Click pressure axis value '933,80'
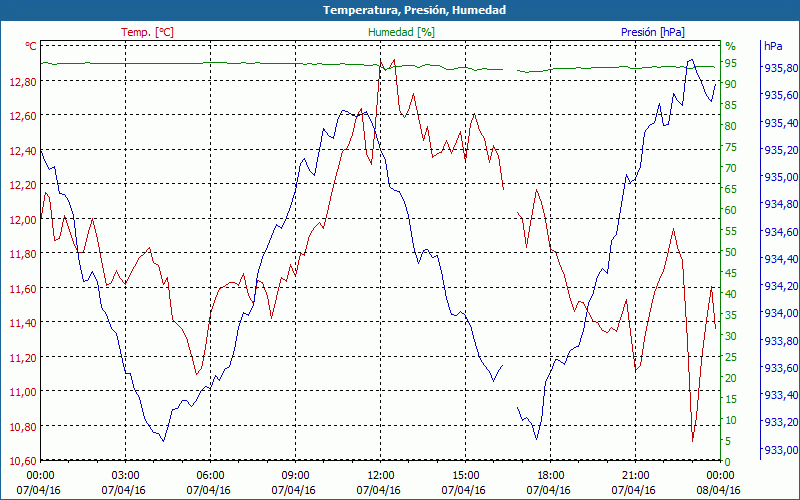800x500 pixels. (x=781, y=340)
